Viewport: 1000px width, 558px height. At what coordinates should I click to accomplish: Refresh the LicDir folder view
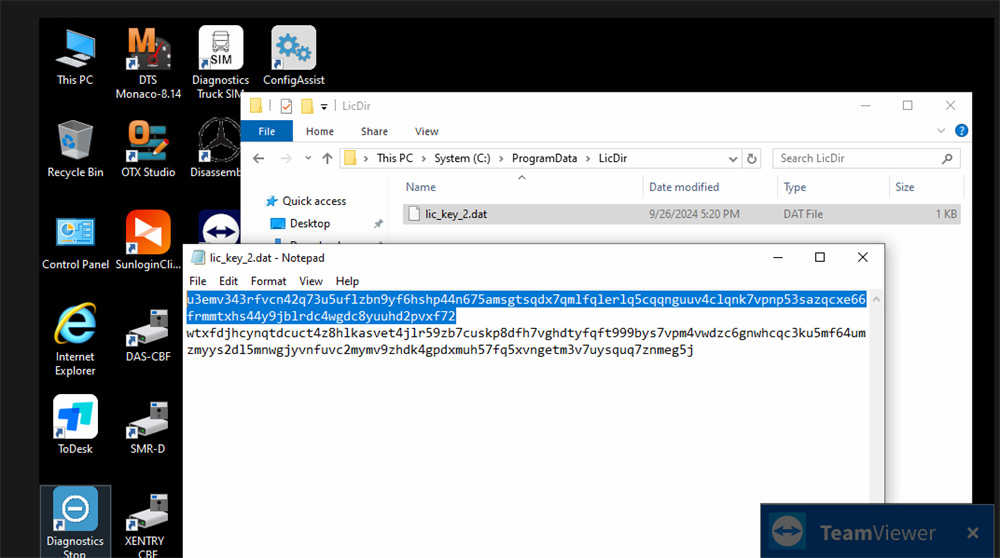click(x=752, y=158)
